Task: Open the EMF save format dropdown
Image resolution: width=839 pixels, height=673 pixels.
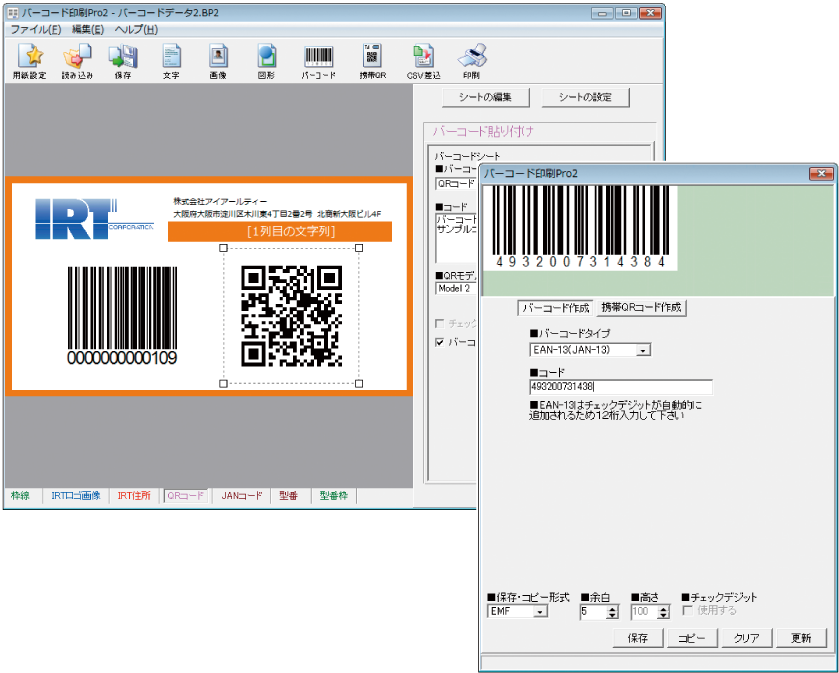Action: pyautogui.click(x=540, y=611)
